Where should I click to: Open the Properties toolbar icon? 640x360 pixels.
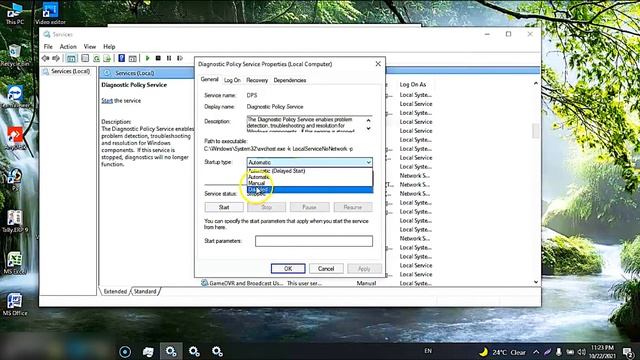(x=85, y=58)
